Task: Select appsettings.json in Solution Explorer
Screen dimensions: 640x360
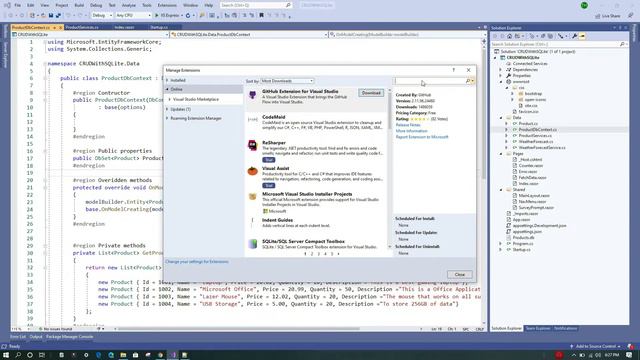Action: coord(527,231)
